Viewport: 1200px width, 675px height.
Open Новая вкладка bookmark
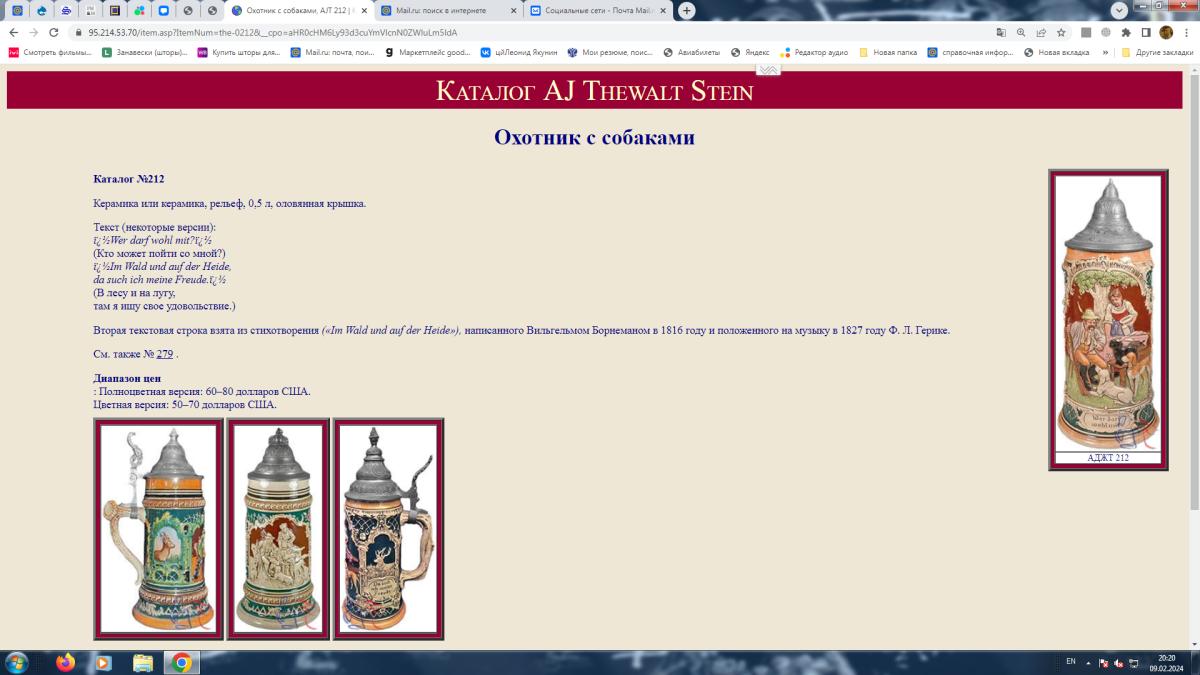coord(1057,52)
